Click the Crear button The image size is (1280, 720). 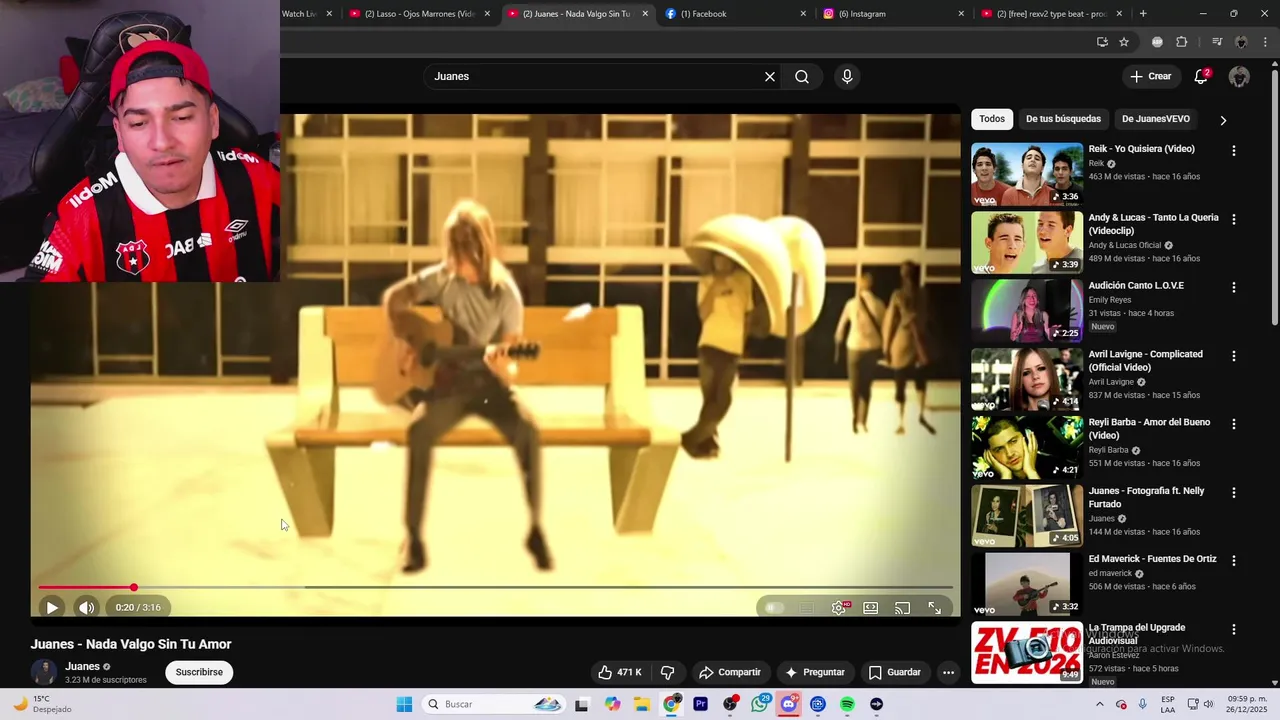coord(1150,76)
